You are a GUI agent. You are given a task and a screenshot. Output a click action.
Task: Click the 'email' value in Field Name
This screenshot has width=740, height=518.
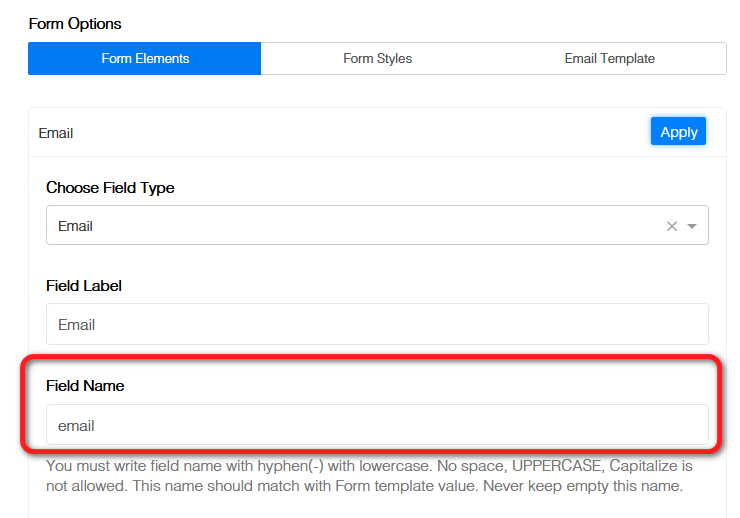coord(76,426)
